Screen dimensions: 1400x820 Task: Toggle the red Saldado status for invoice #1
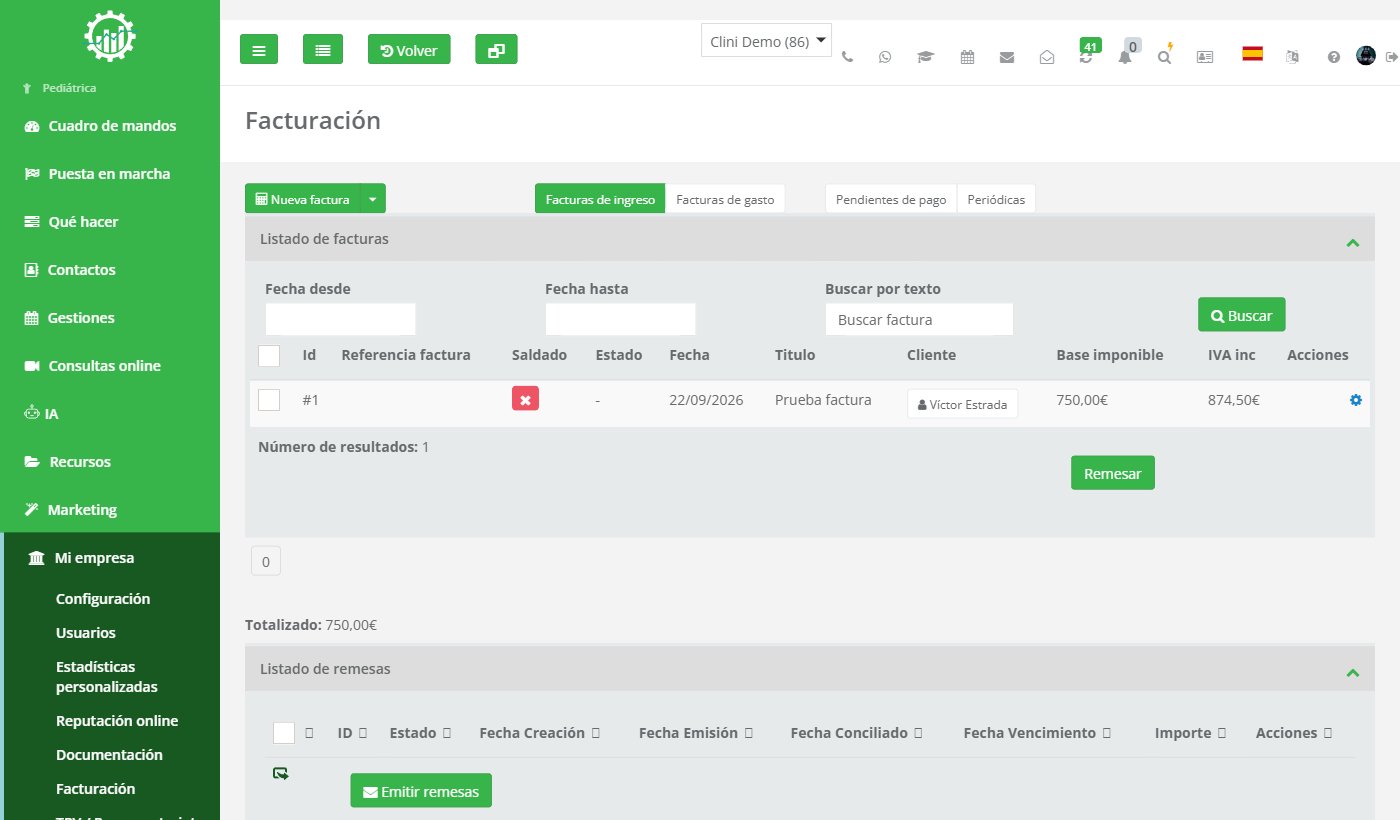point(525,399)
